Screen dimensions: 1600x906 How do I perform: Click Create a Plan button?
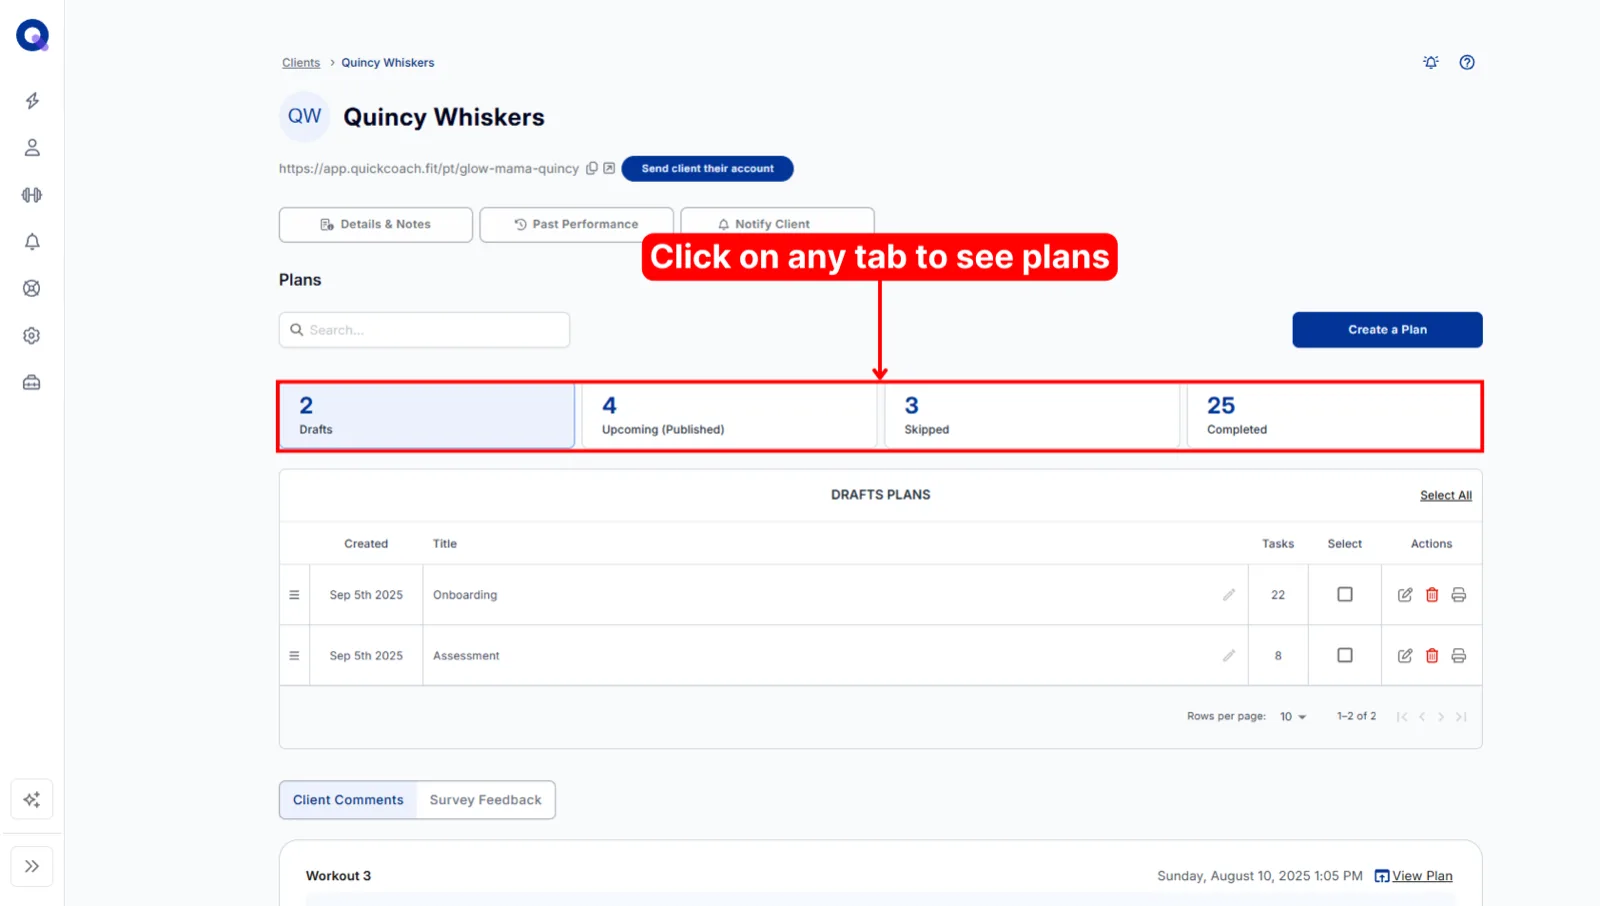[x=1387, y=330]
